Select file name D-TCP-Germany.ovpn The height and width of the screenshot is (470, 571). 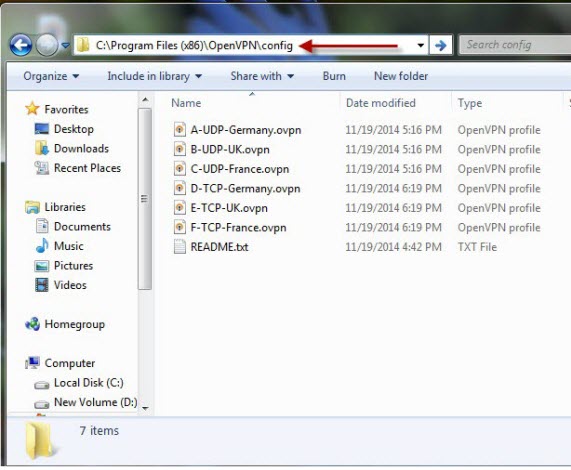pos(245,189)
